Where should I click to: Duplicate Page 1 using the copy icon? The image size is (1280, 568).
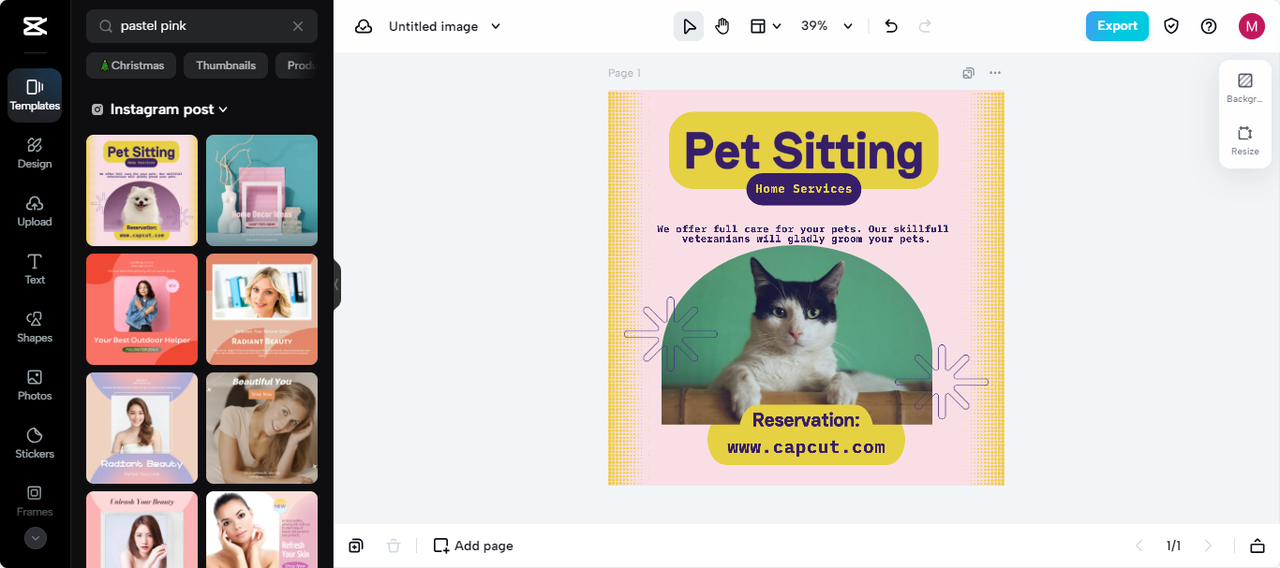point(968,73)
